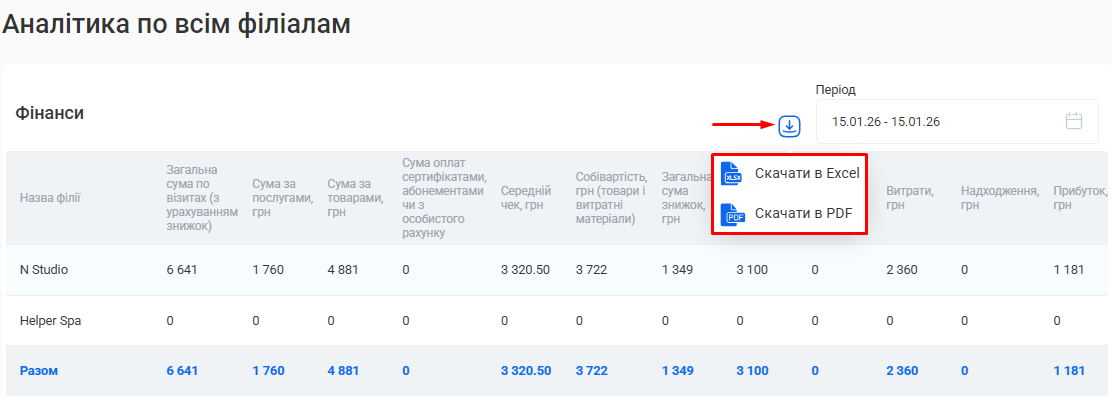Click Разом expenses value 2 360

click(902, 371)
